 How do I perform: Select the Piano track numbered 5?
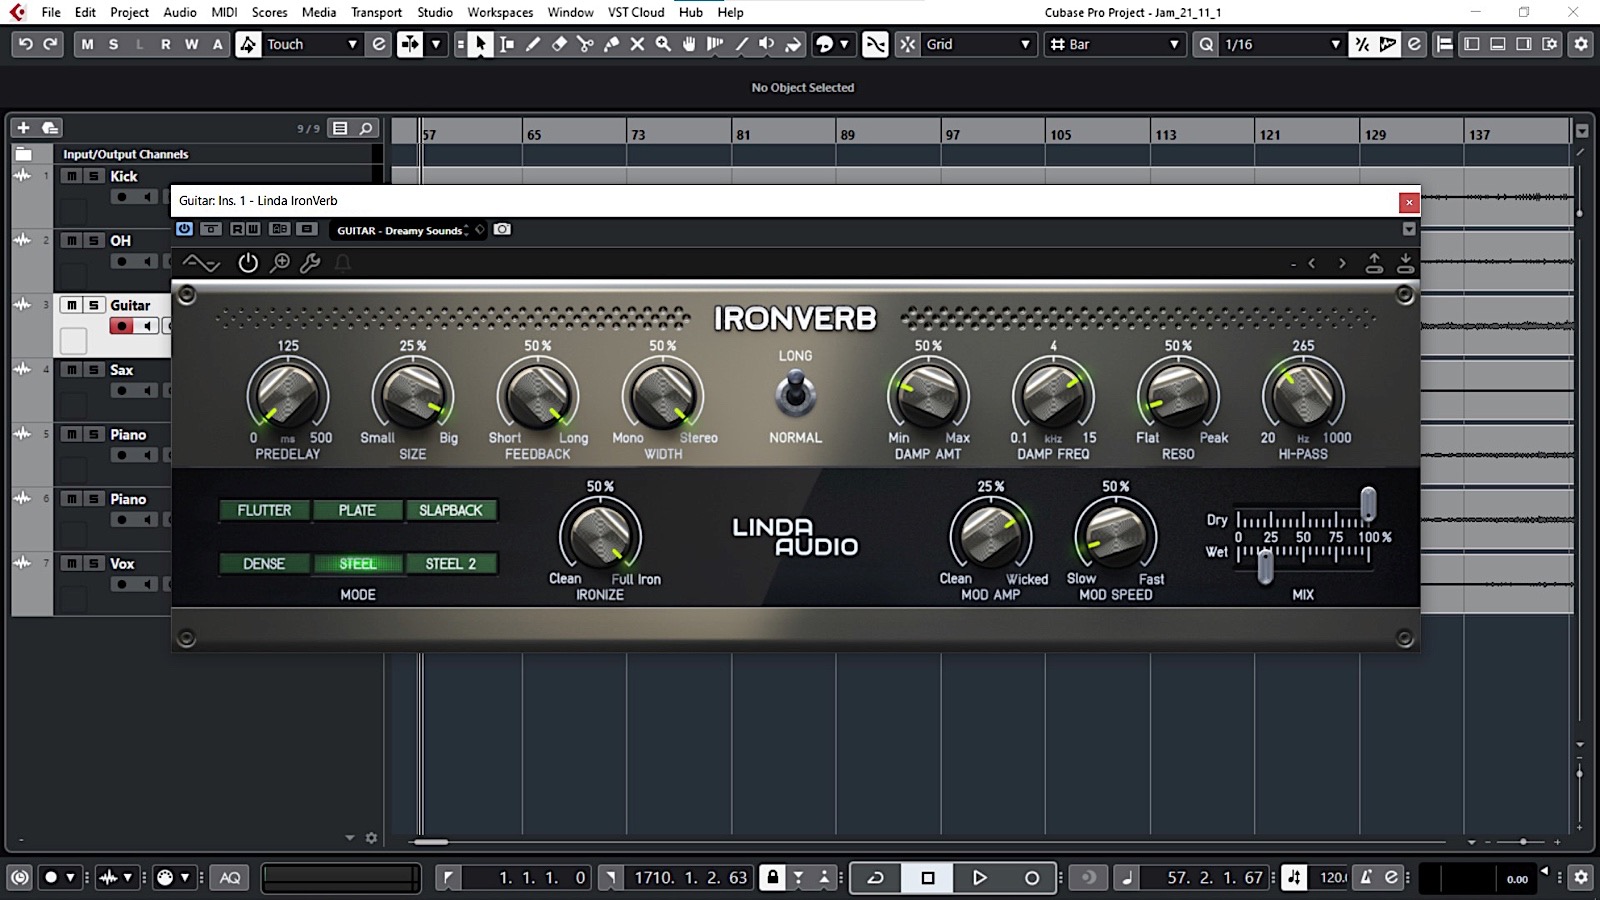tap(128, 434)
